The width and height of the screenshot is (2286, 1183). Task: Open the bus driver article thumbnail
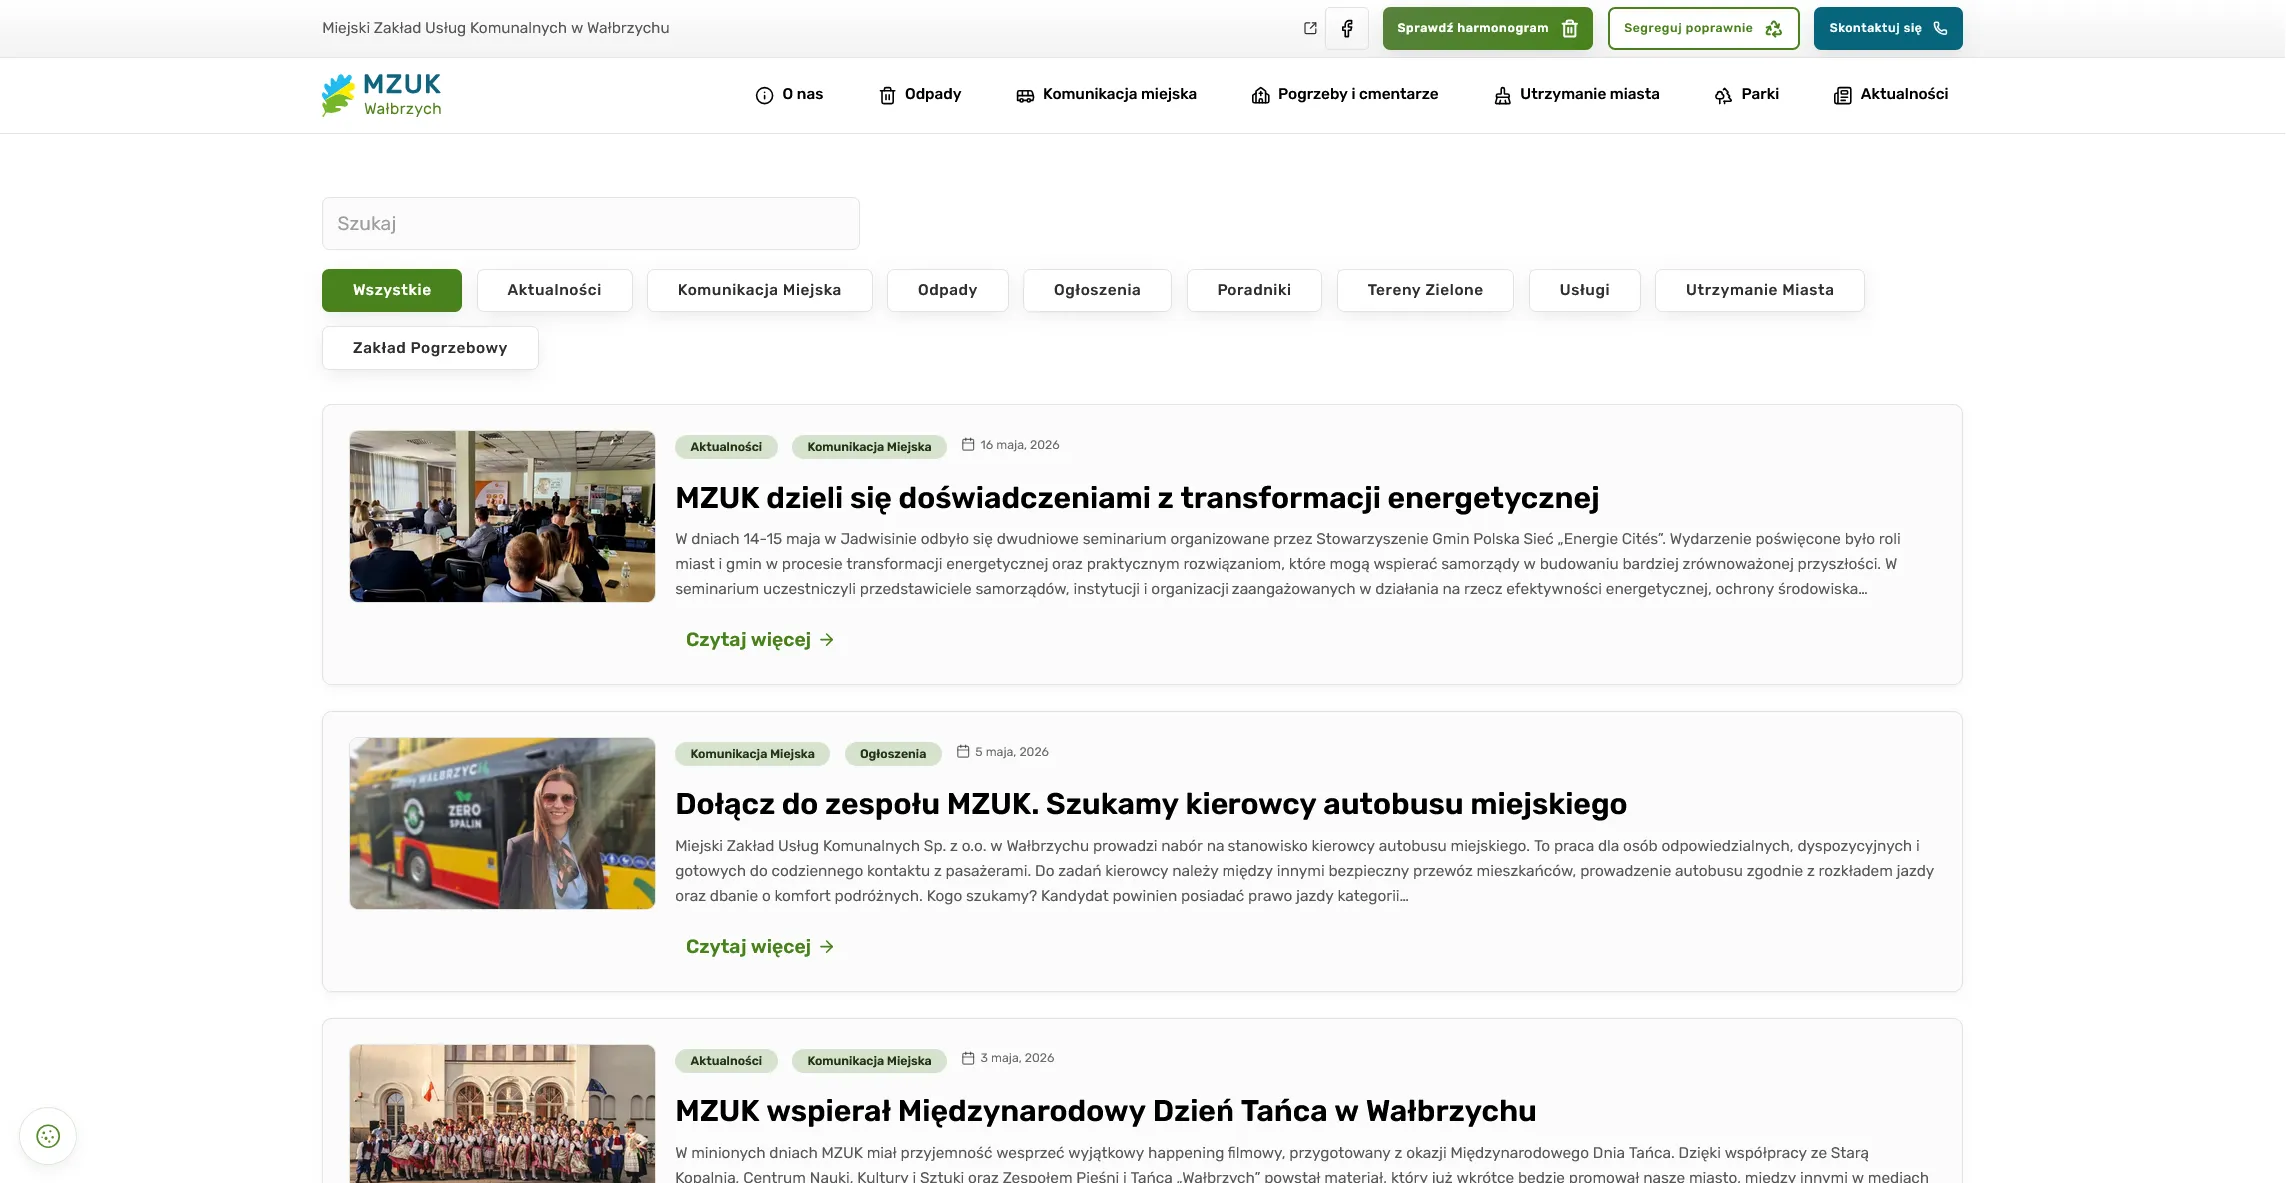tap(502, 823)
